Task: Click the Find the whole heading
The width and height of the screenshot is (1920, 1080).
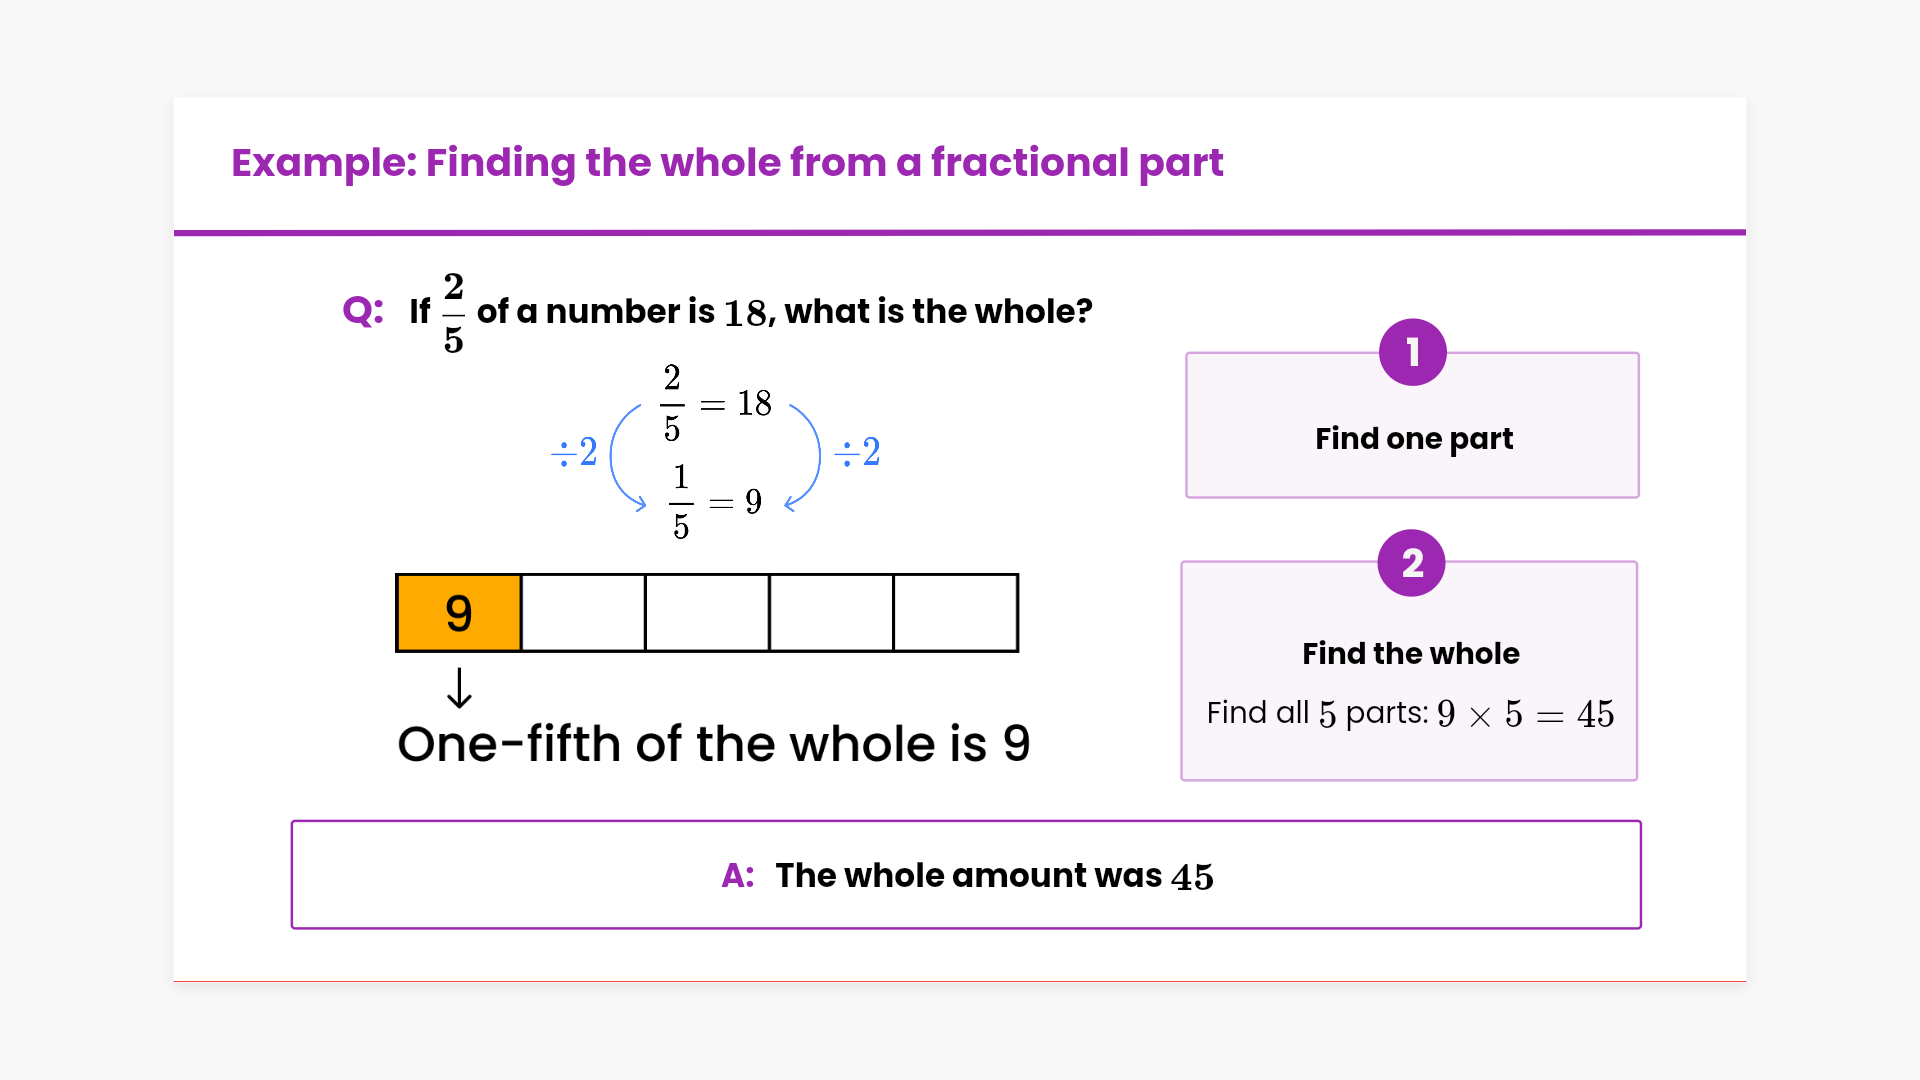Action: (1410, 653)
